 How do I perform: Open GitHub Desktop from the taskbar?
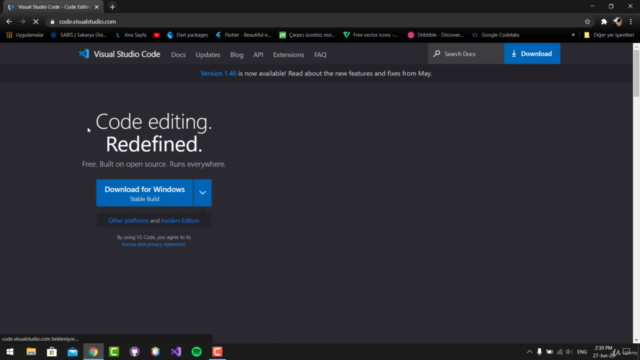tap(135, 351)
